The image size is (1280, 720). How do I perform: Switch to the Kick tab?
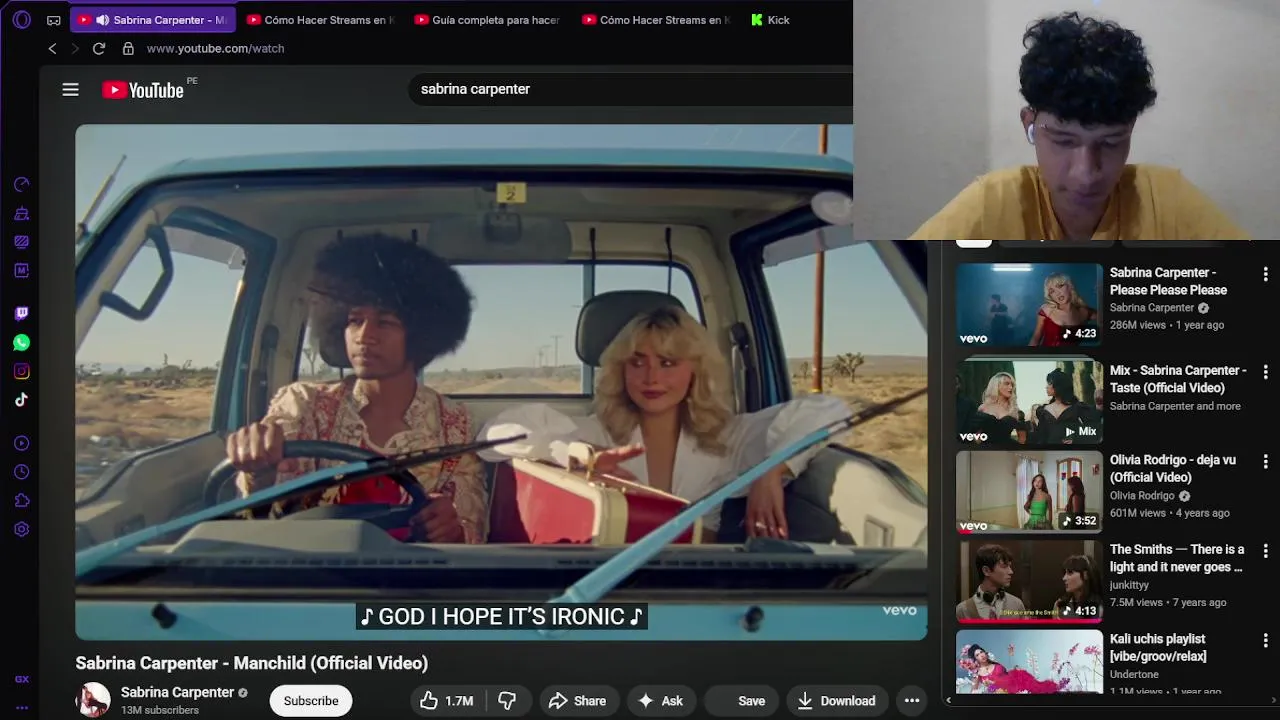click(x=770, y=20)
